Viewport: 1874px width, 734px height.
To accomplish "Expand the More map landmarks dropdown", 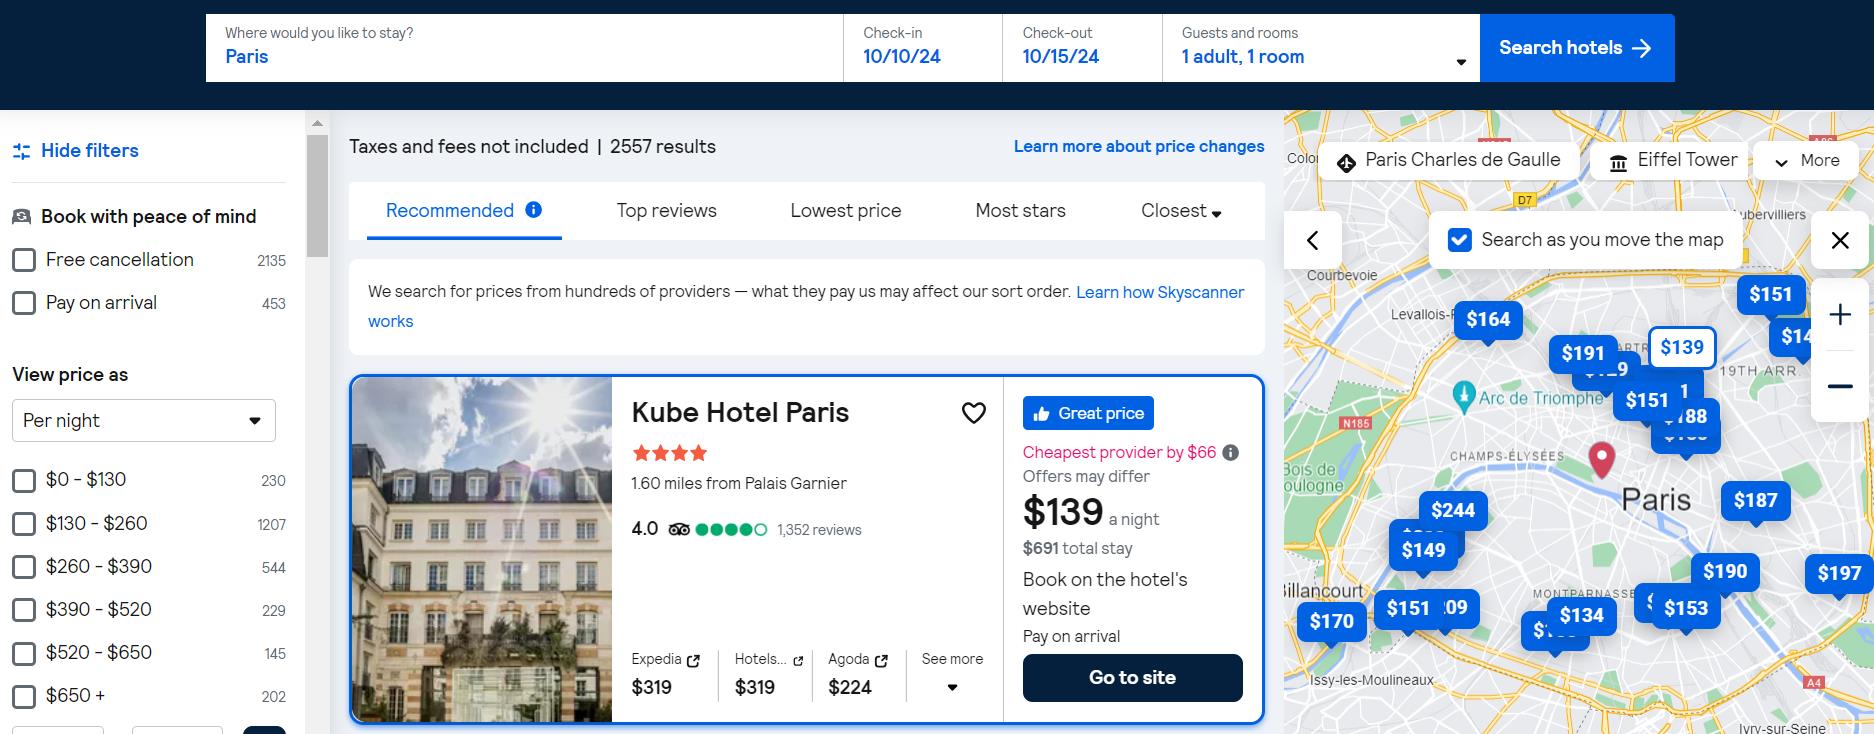I will [x=1808, y=161].
